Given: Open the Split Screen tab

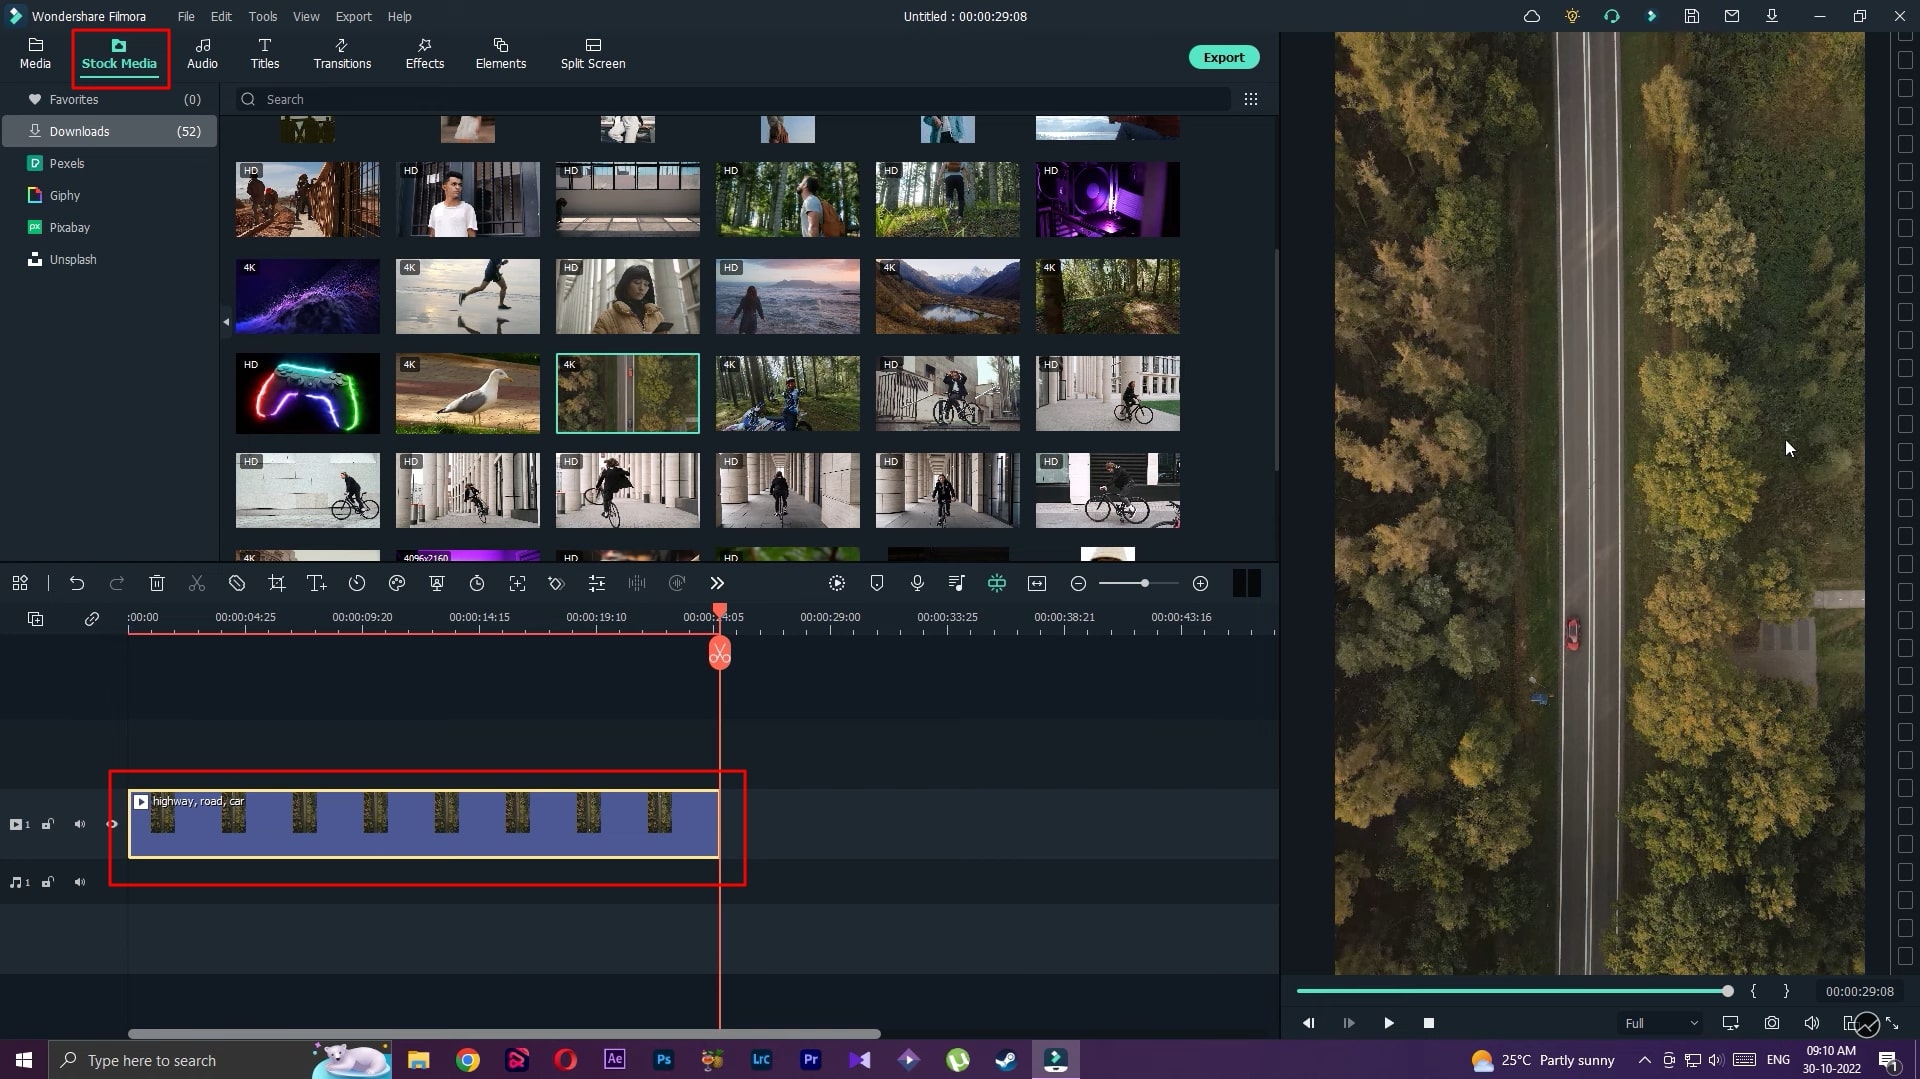Looking at the screenshot, I should [x=593, y=54].
